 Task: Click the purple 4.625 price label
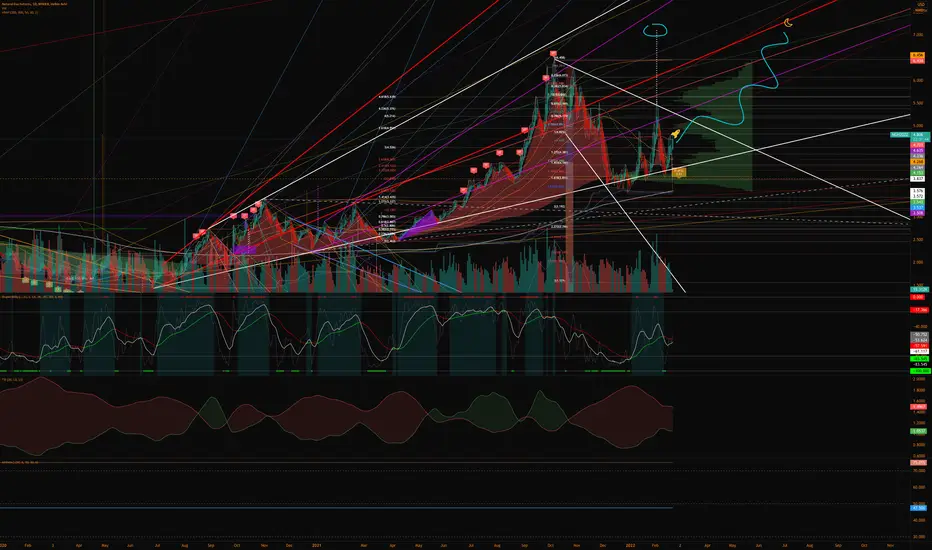coord(918,150)
